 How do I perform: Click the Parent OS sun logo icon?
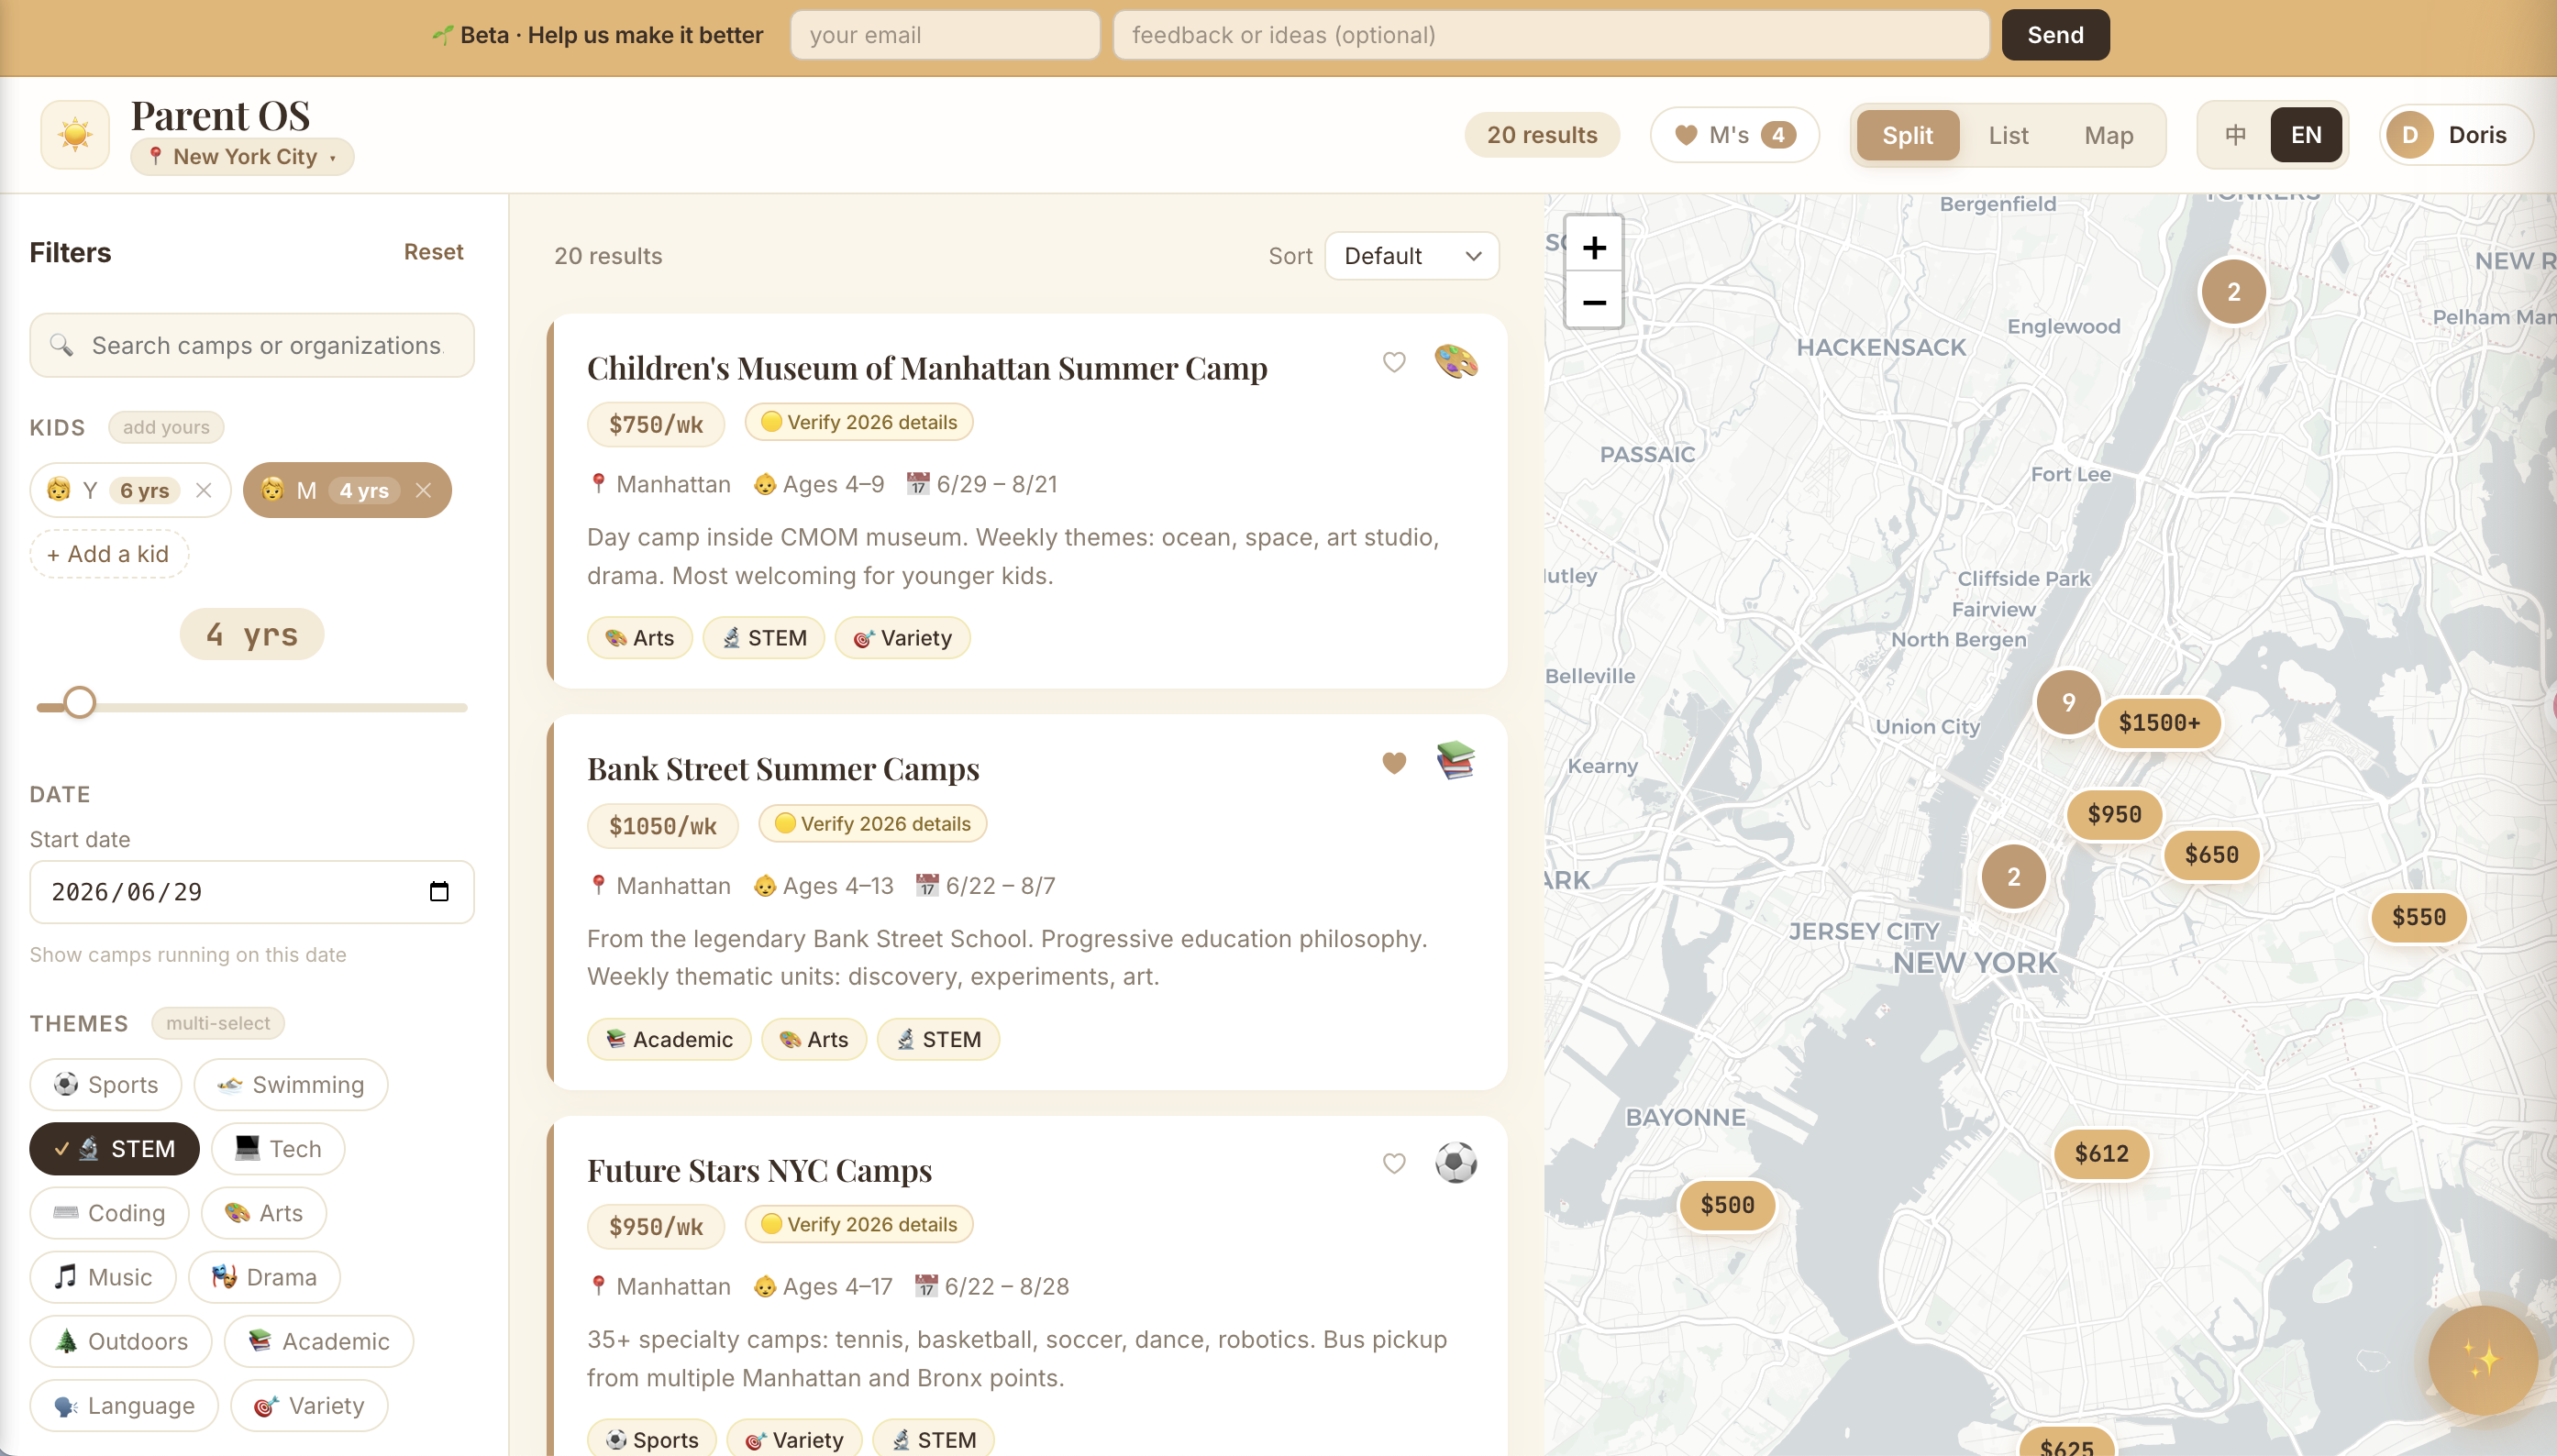coord(75,134)
